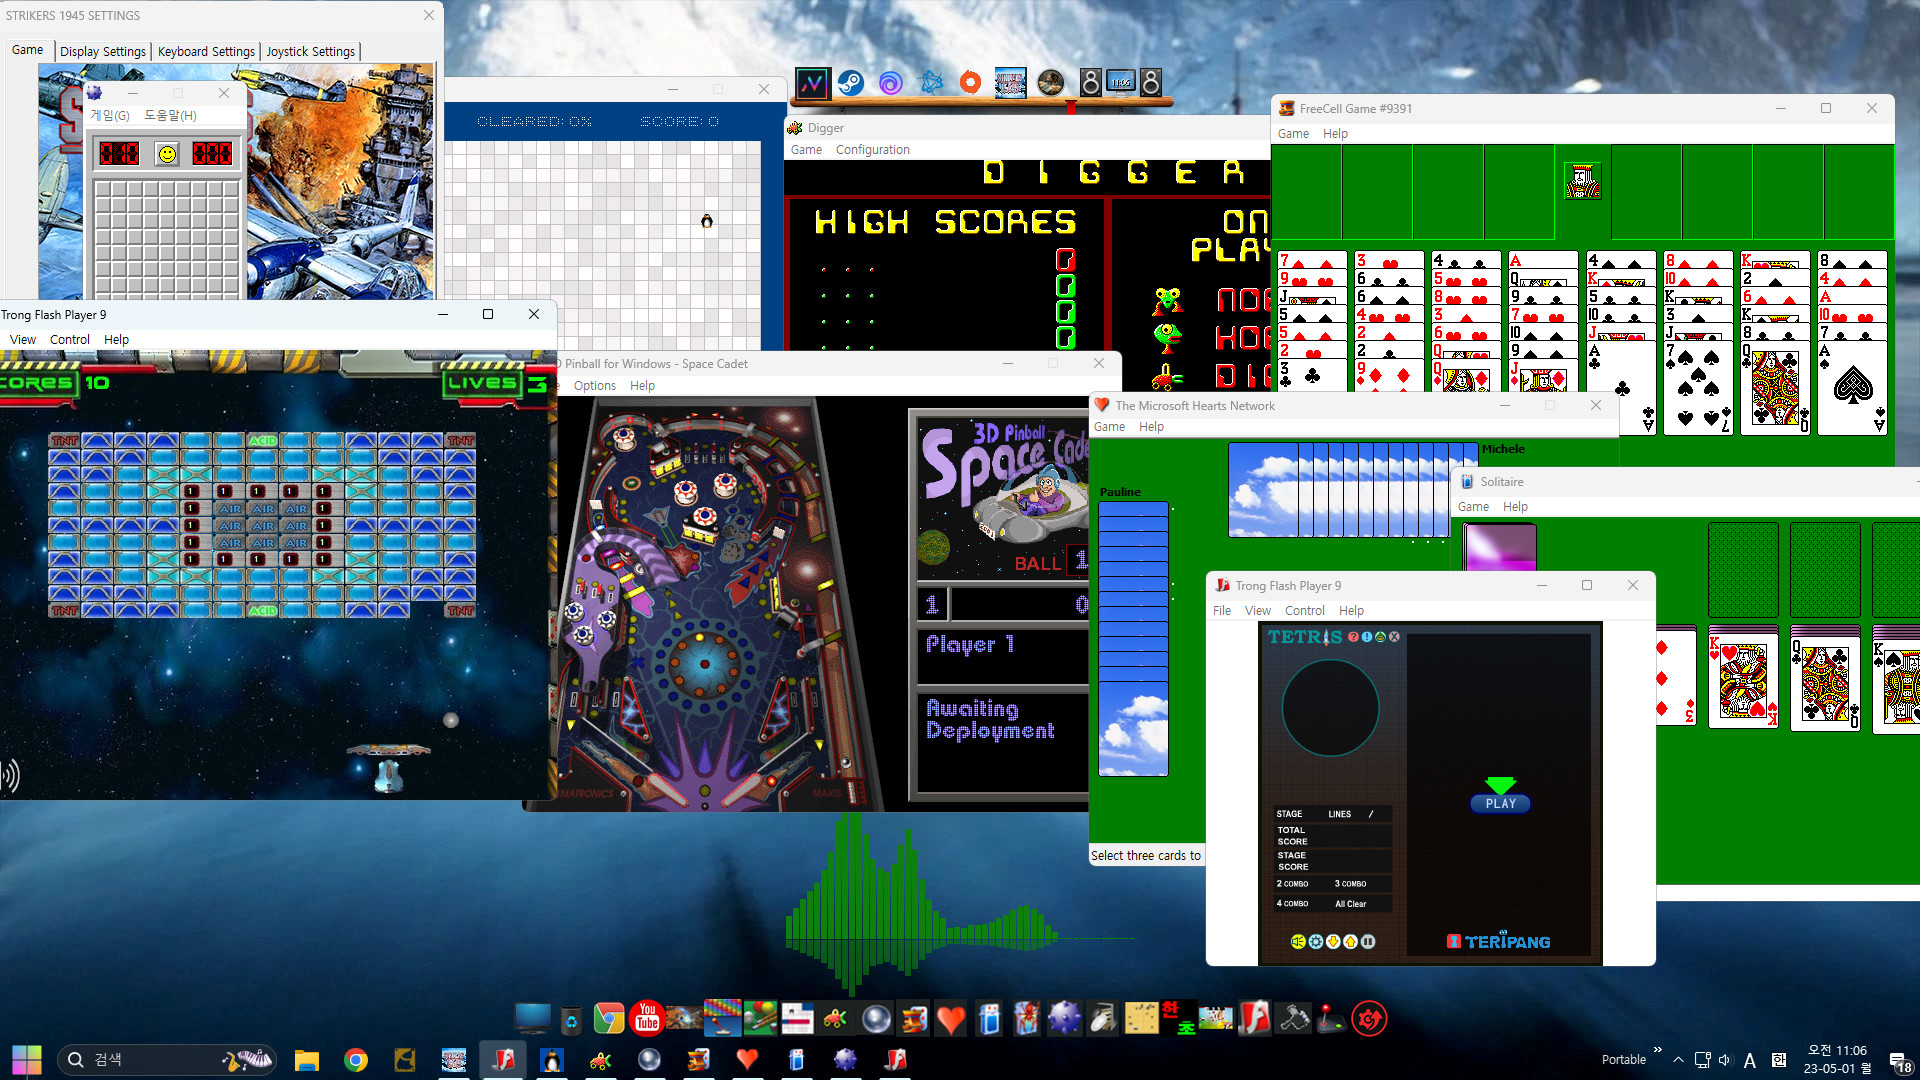Open the Go board icon in the bottom dock

point(1141,1018)
